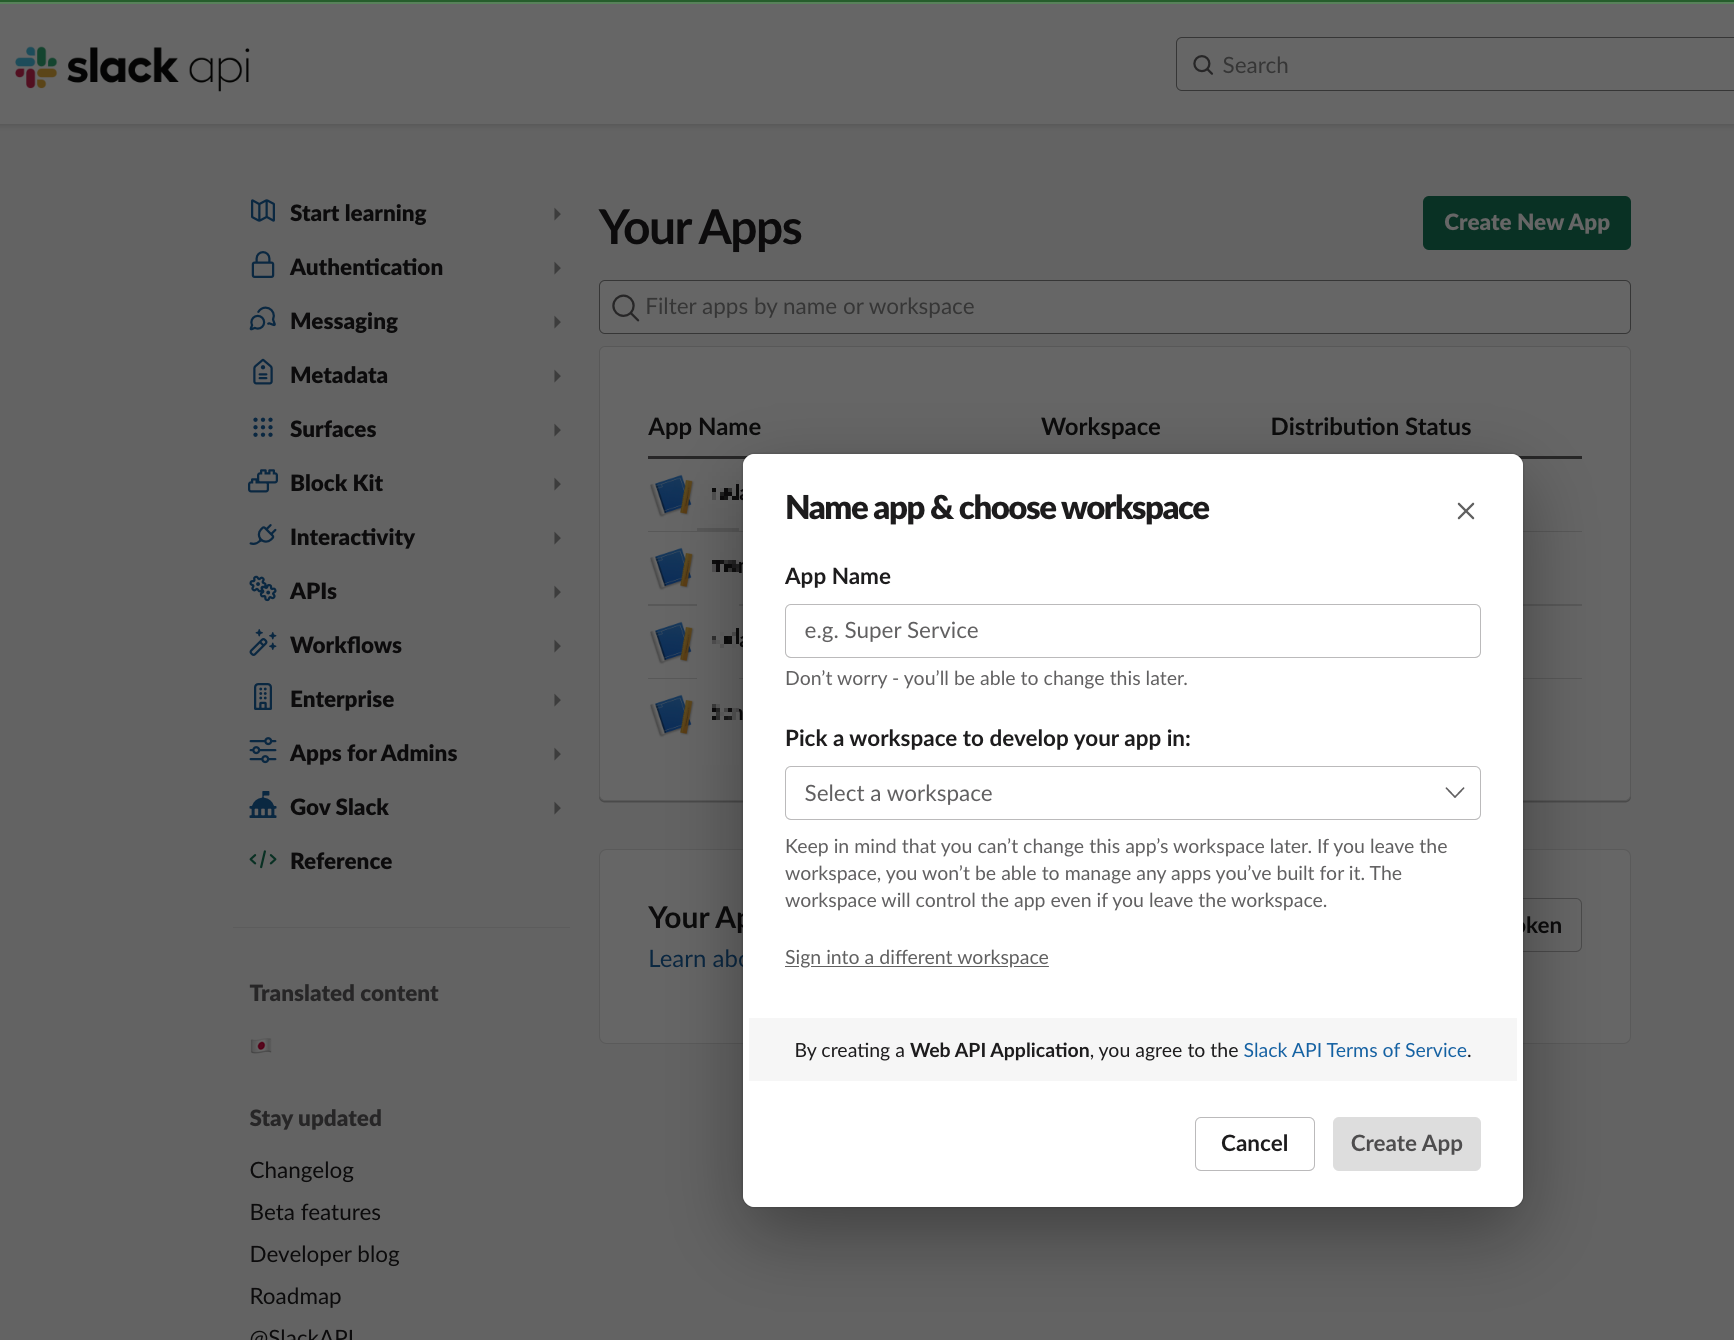
Task: Click the Apps for Admins sliders icon
Action: click(263, 751)
